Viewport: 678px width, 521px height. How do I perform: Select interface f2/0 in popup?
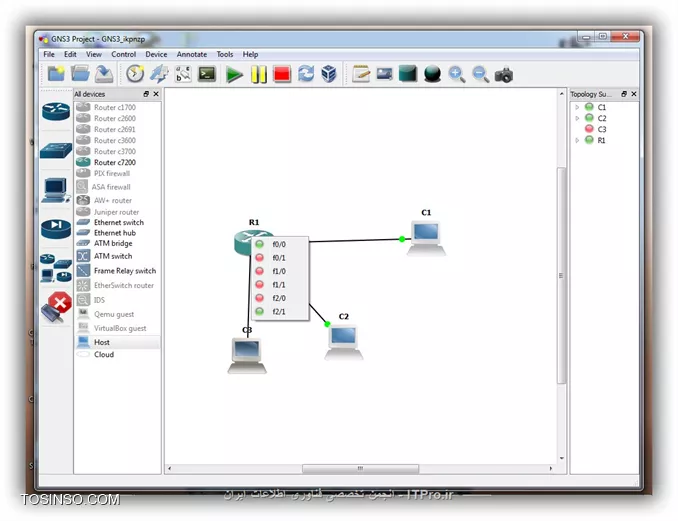pos(280,298)
